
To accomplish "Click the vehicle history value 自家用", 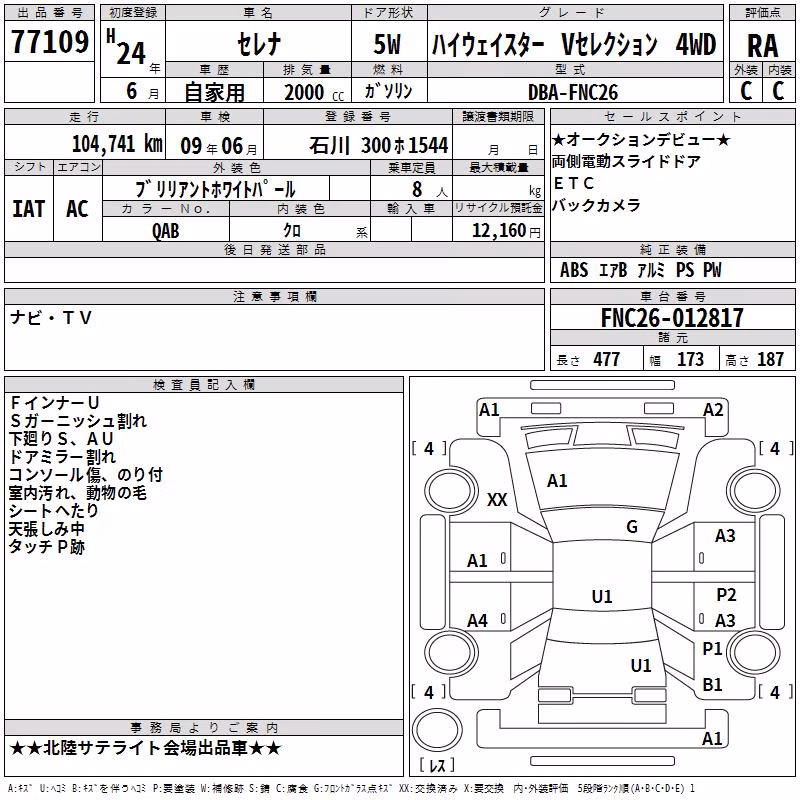I will (214, 92).
